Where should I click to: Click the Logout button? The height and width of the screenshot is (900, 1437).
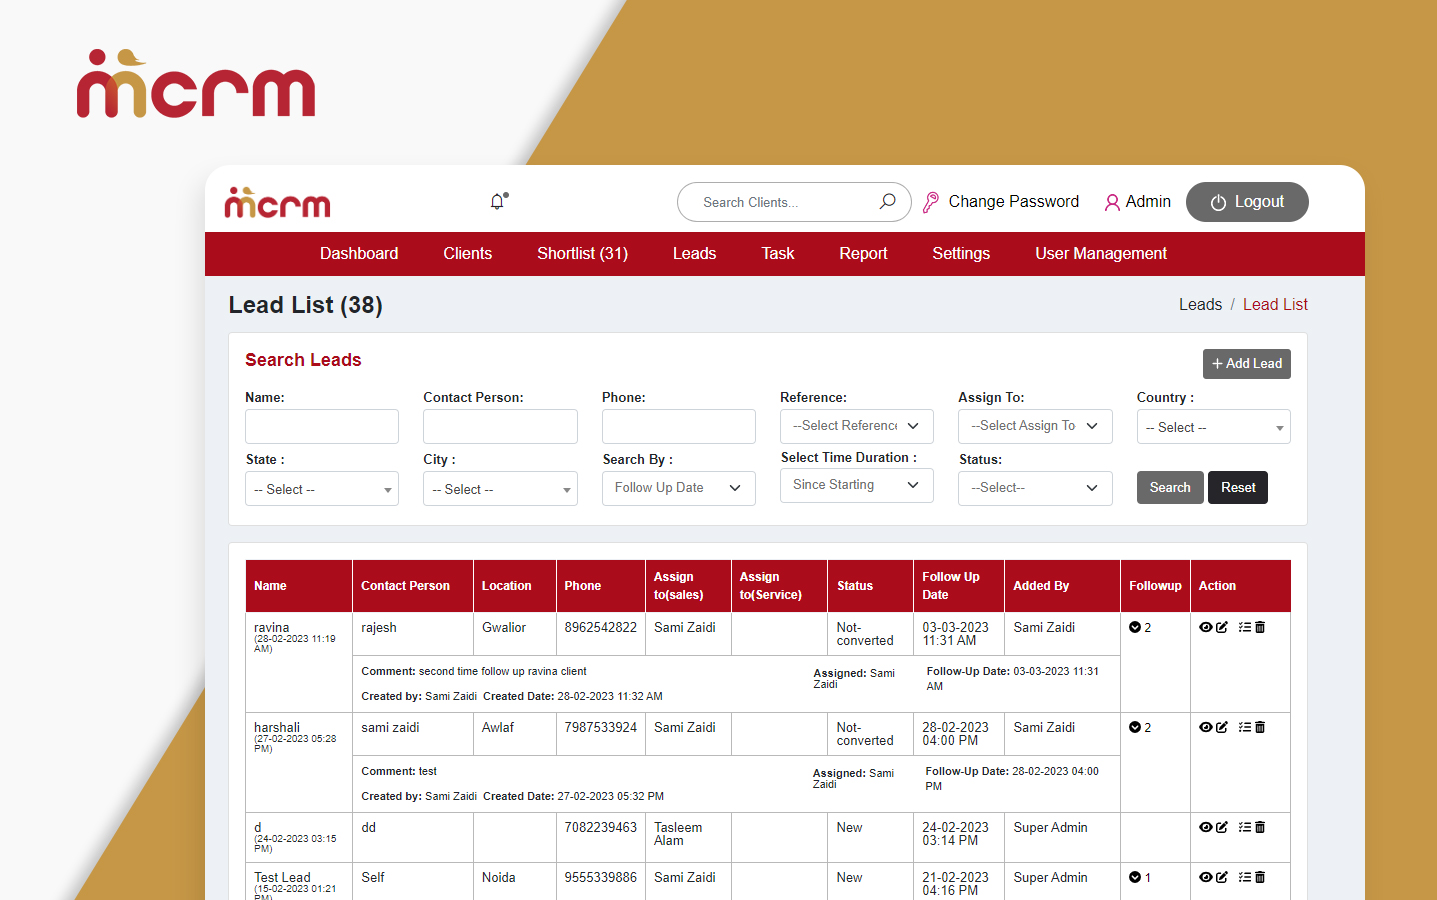(1246, 202)
